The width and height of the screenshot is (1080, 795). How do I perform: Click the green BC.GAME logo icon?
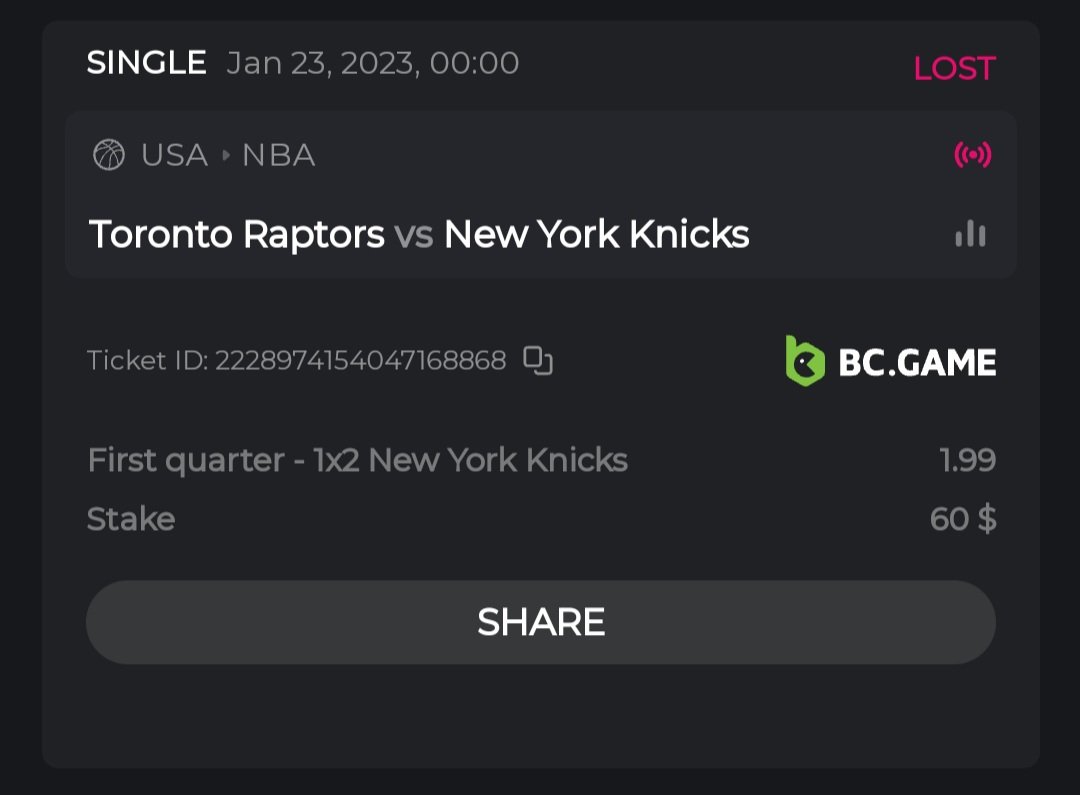[x=805, y=361]
